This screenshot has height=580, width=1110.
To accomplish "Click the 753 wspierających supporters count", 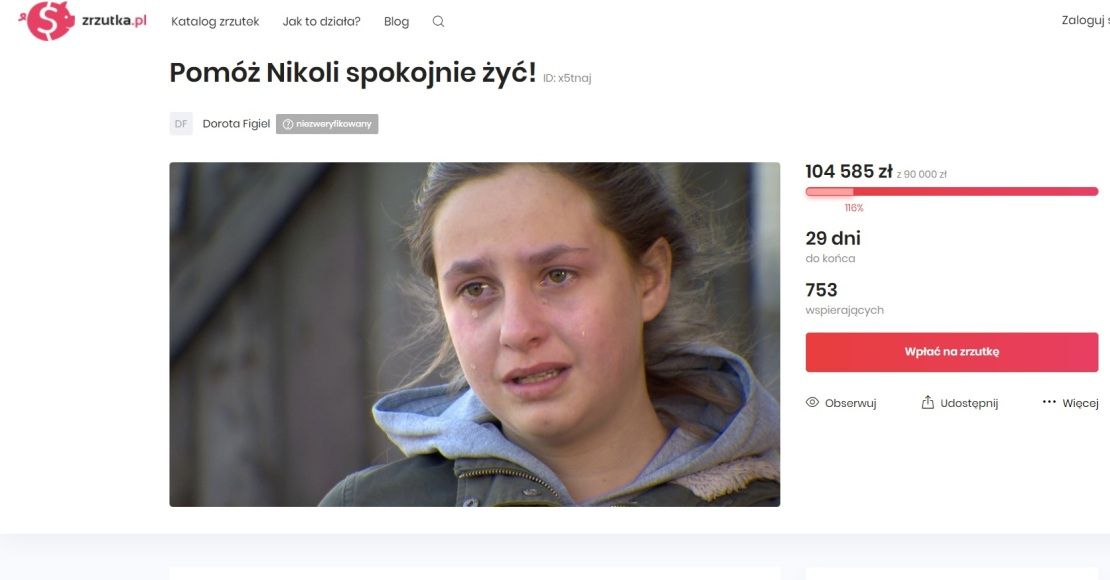I will click(x=845, y=298).
